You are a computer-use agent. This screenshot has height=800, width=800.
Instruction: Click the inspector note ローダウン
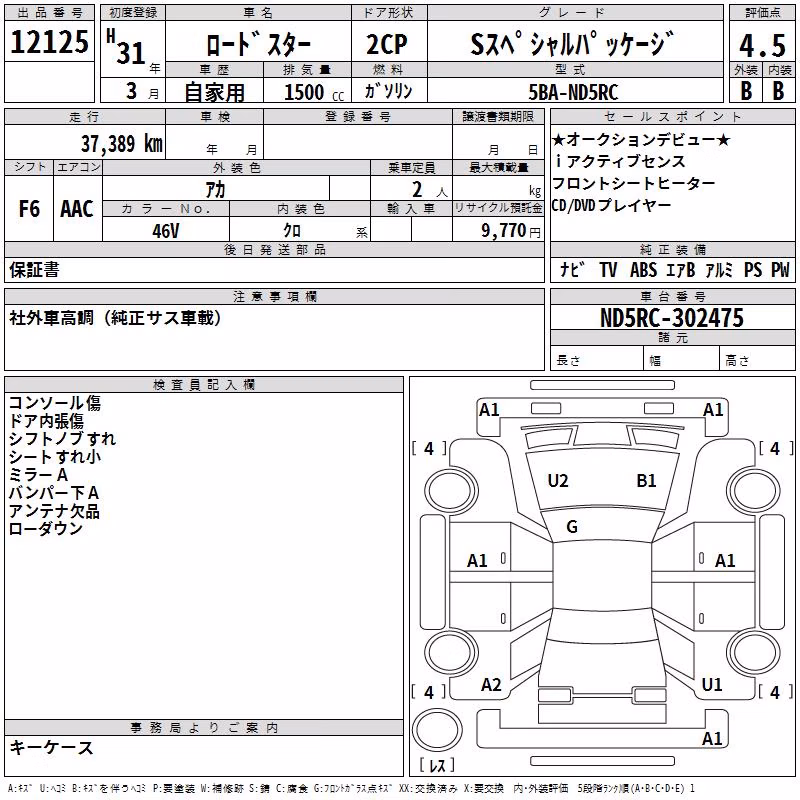[x=45, y=528]
